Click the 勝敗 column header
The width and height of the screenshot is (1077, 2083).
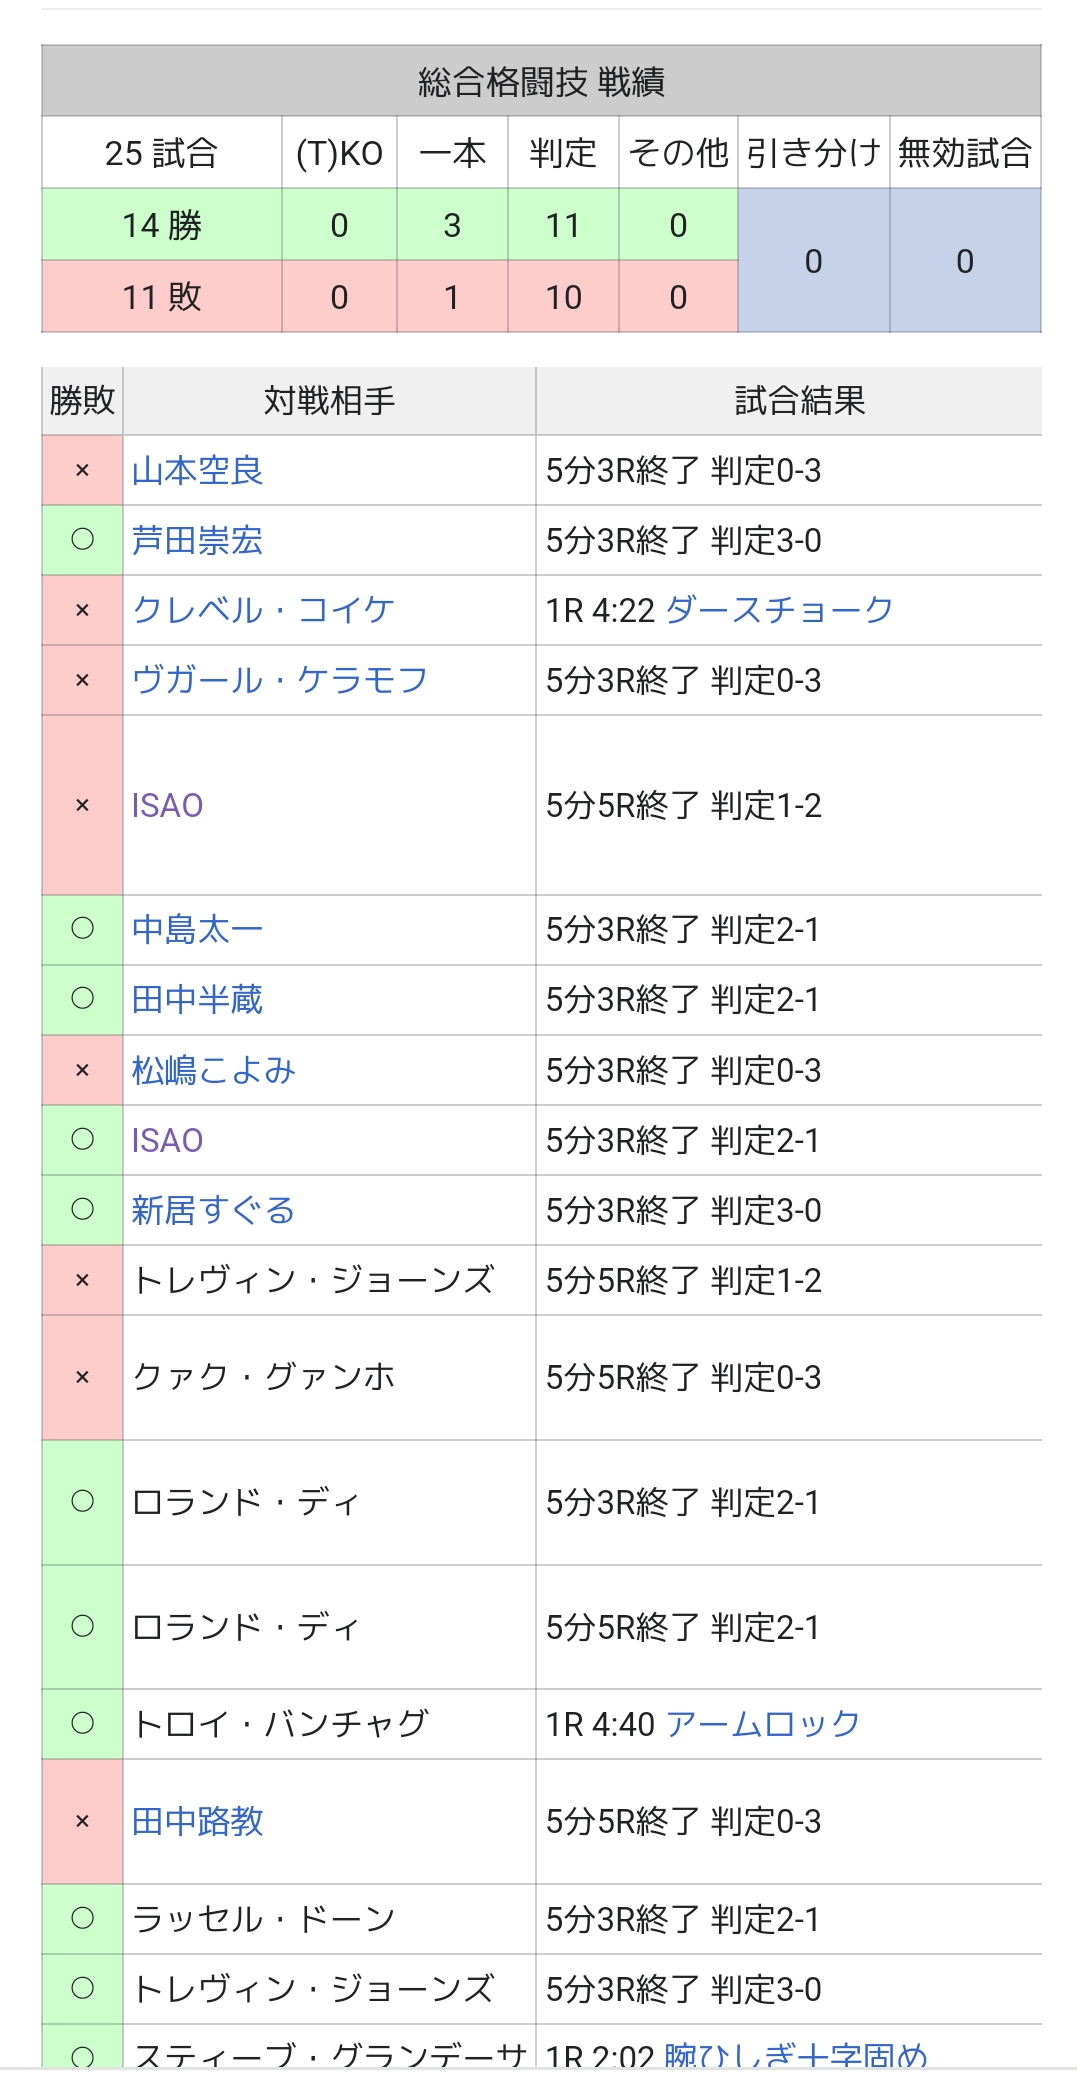coord(82,401)
